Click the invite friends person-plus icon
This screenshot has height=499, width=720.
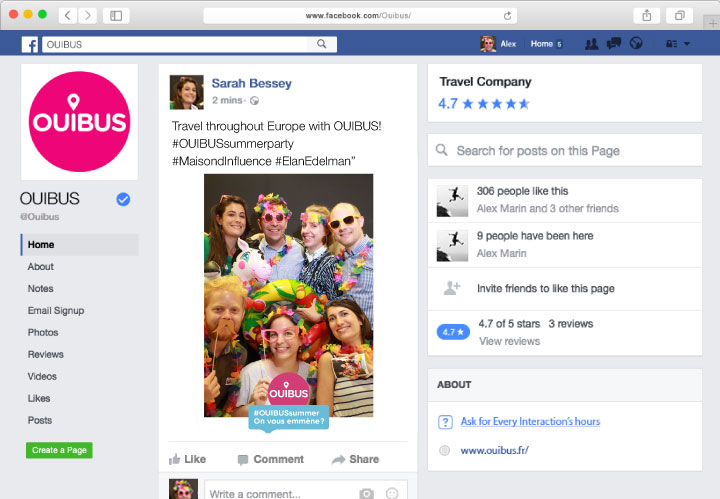(x=452, y=288)
